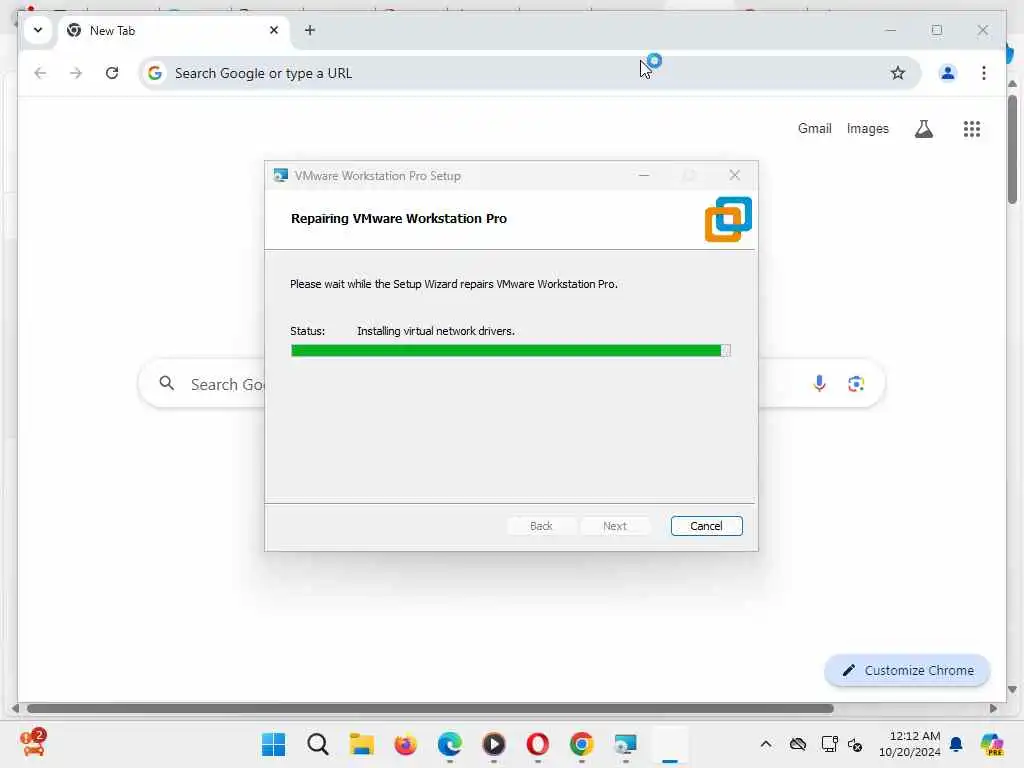This screenshot has width=1024, height=768.
Task: Click the Google icon in the address bar
Action: click(x=155, y=73)
